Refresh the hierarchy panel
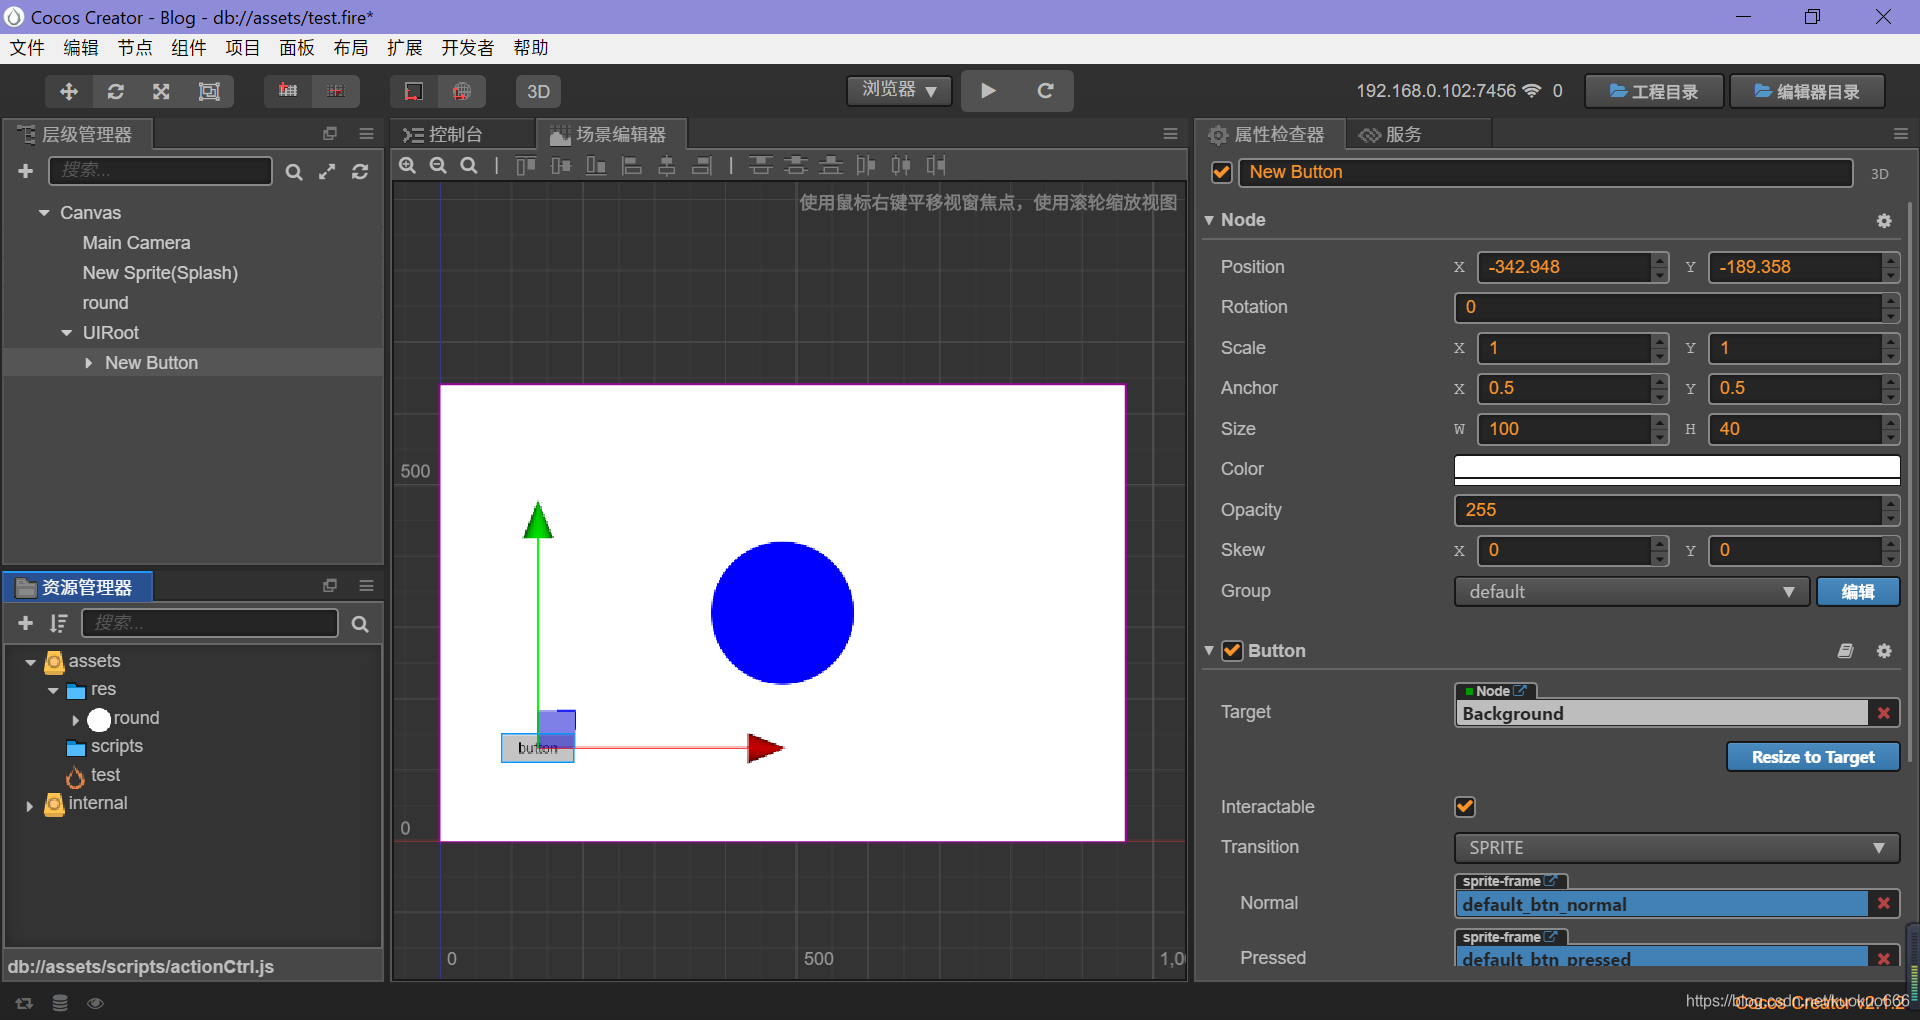Viewport: 1920px width, 1020px height. click(x=360, y=172)
